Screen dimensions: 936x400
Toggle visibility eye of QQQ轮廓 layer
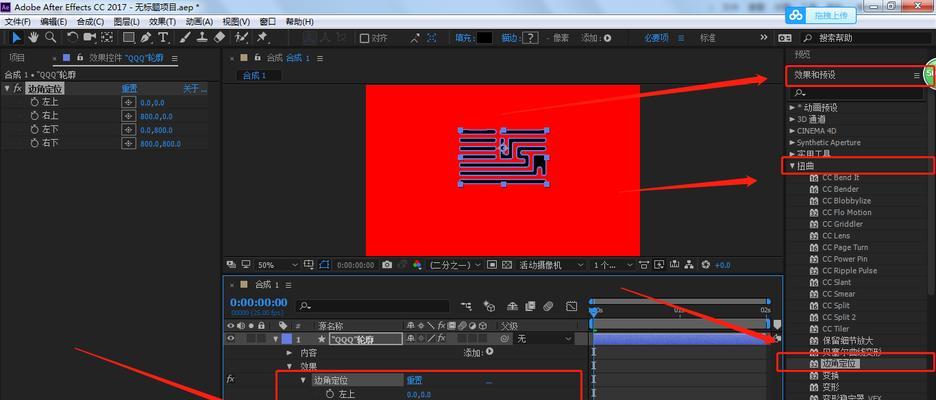pos(231,339)
